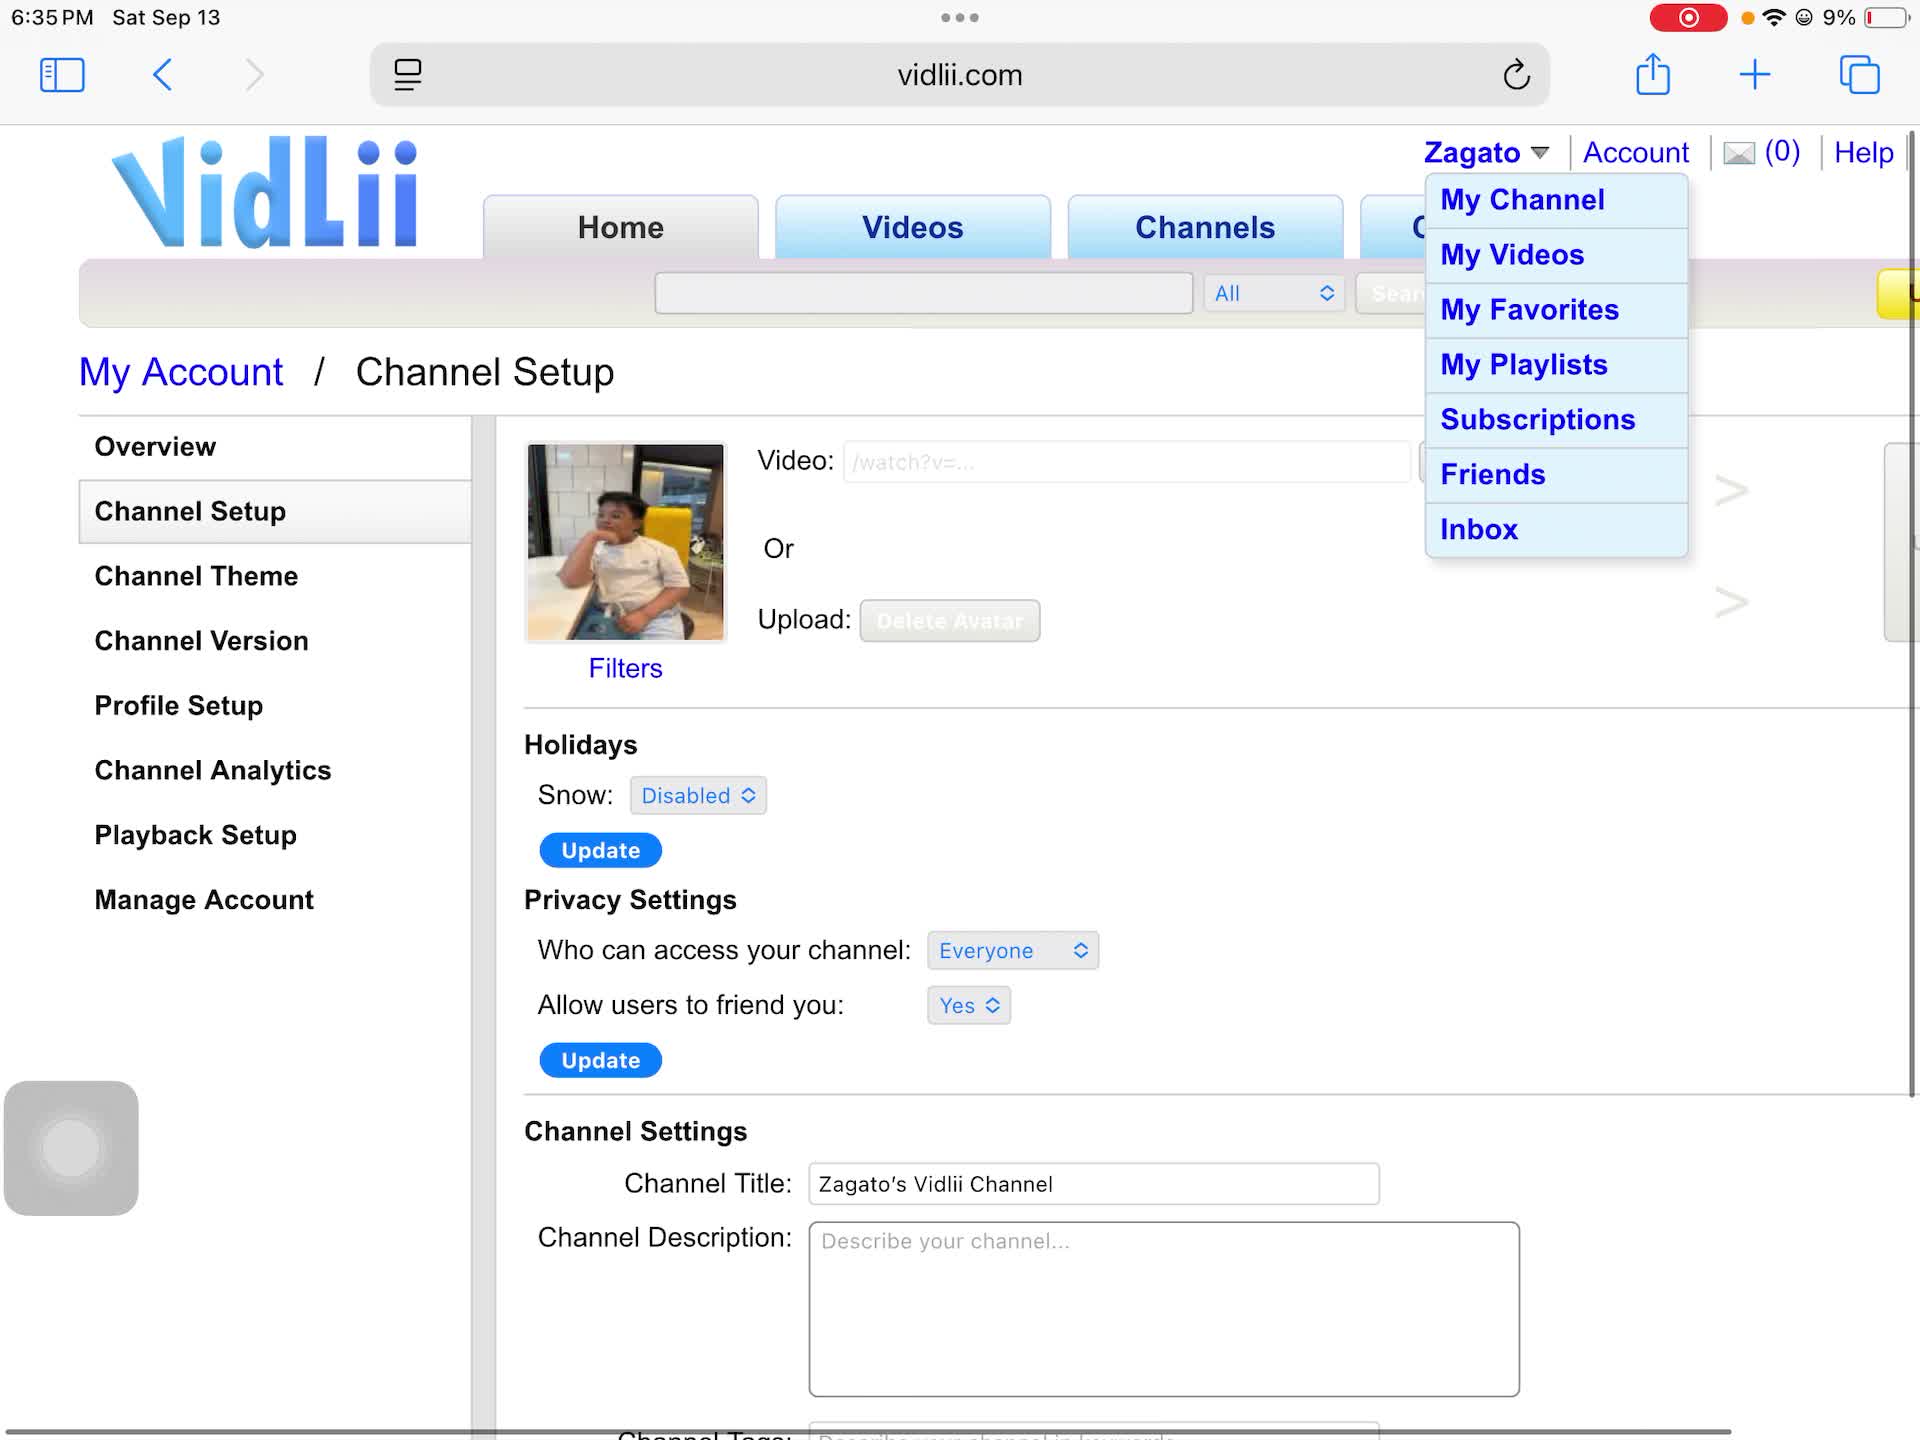Open the Who can access channel dropdown
Screen dimensions: 1920x1440
click(1012, 951)
